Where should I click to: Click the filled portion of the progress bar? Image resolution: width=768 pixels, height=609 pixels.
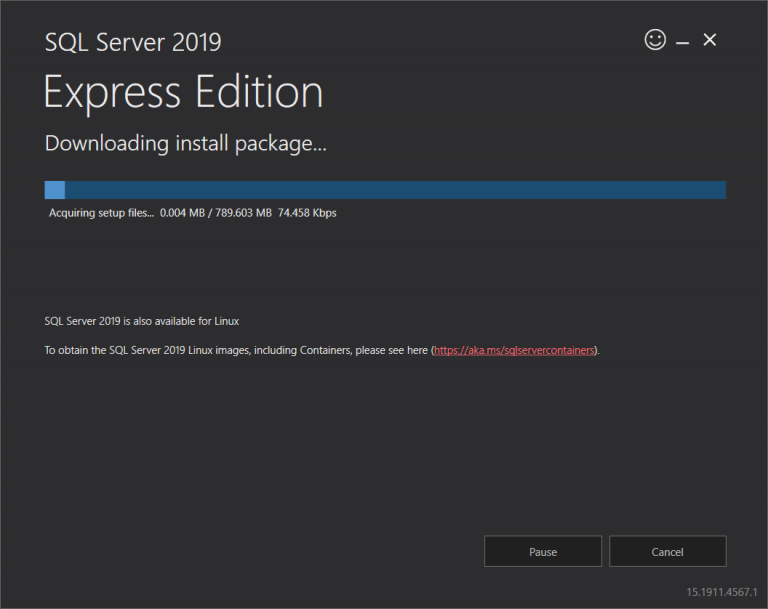[x=55, y=190]
